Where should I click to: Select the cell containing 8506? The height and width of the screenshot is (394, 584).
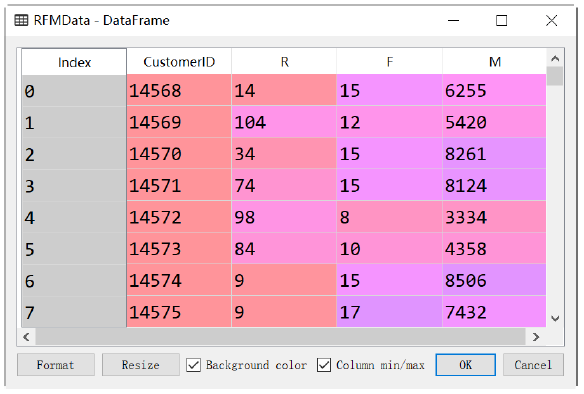(x=494, y=280)
